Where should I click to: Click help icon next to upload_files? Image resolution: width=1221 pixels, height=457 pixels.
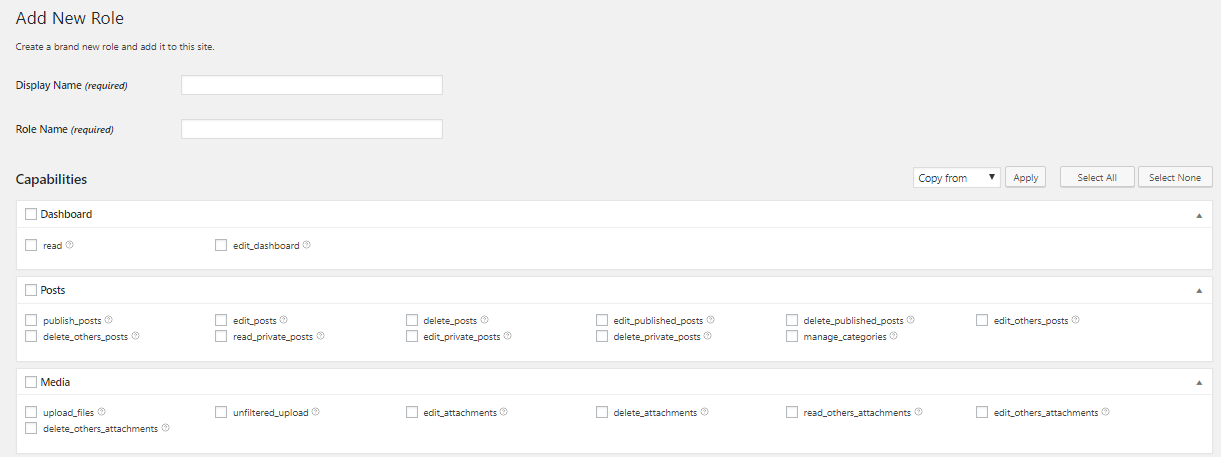click(101, 412)
